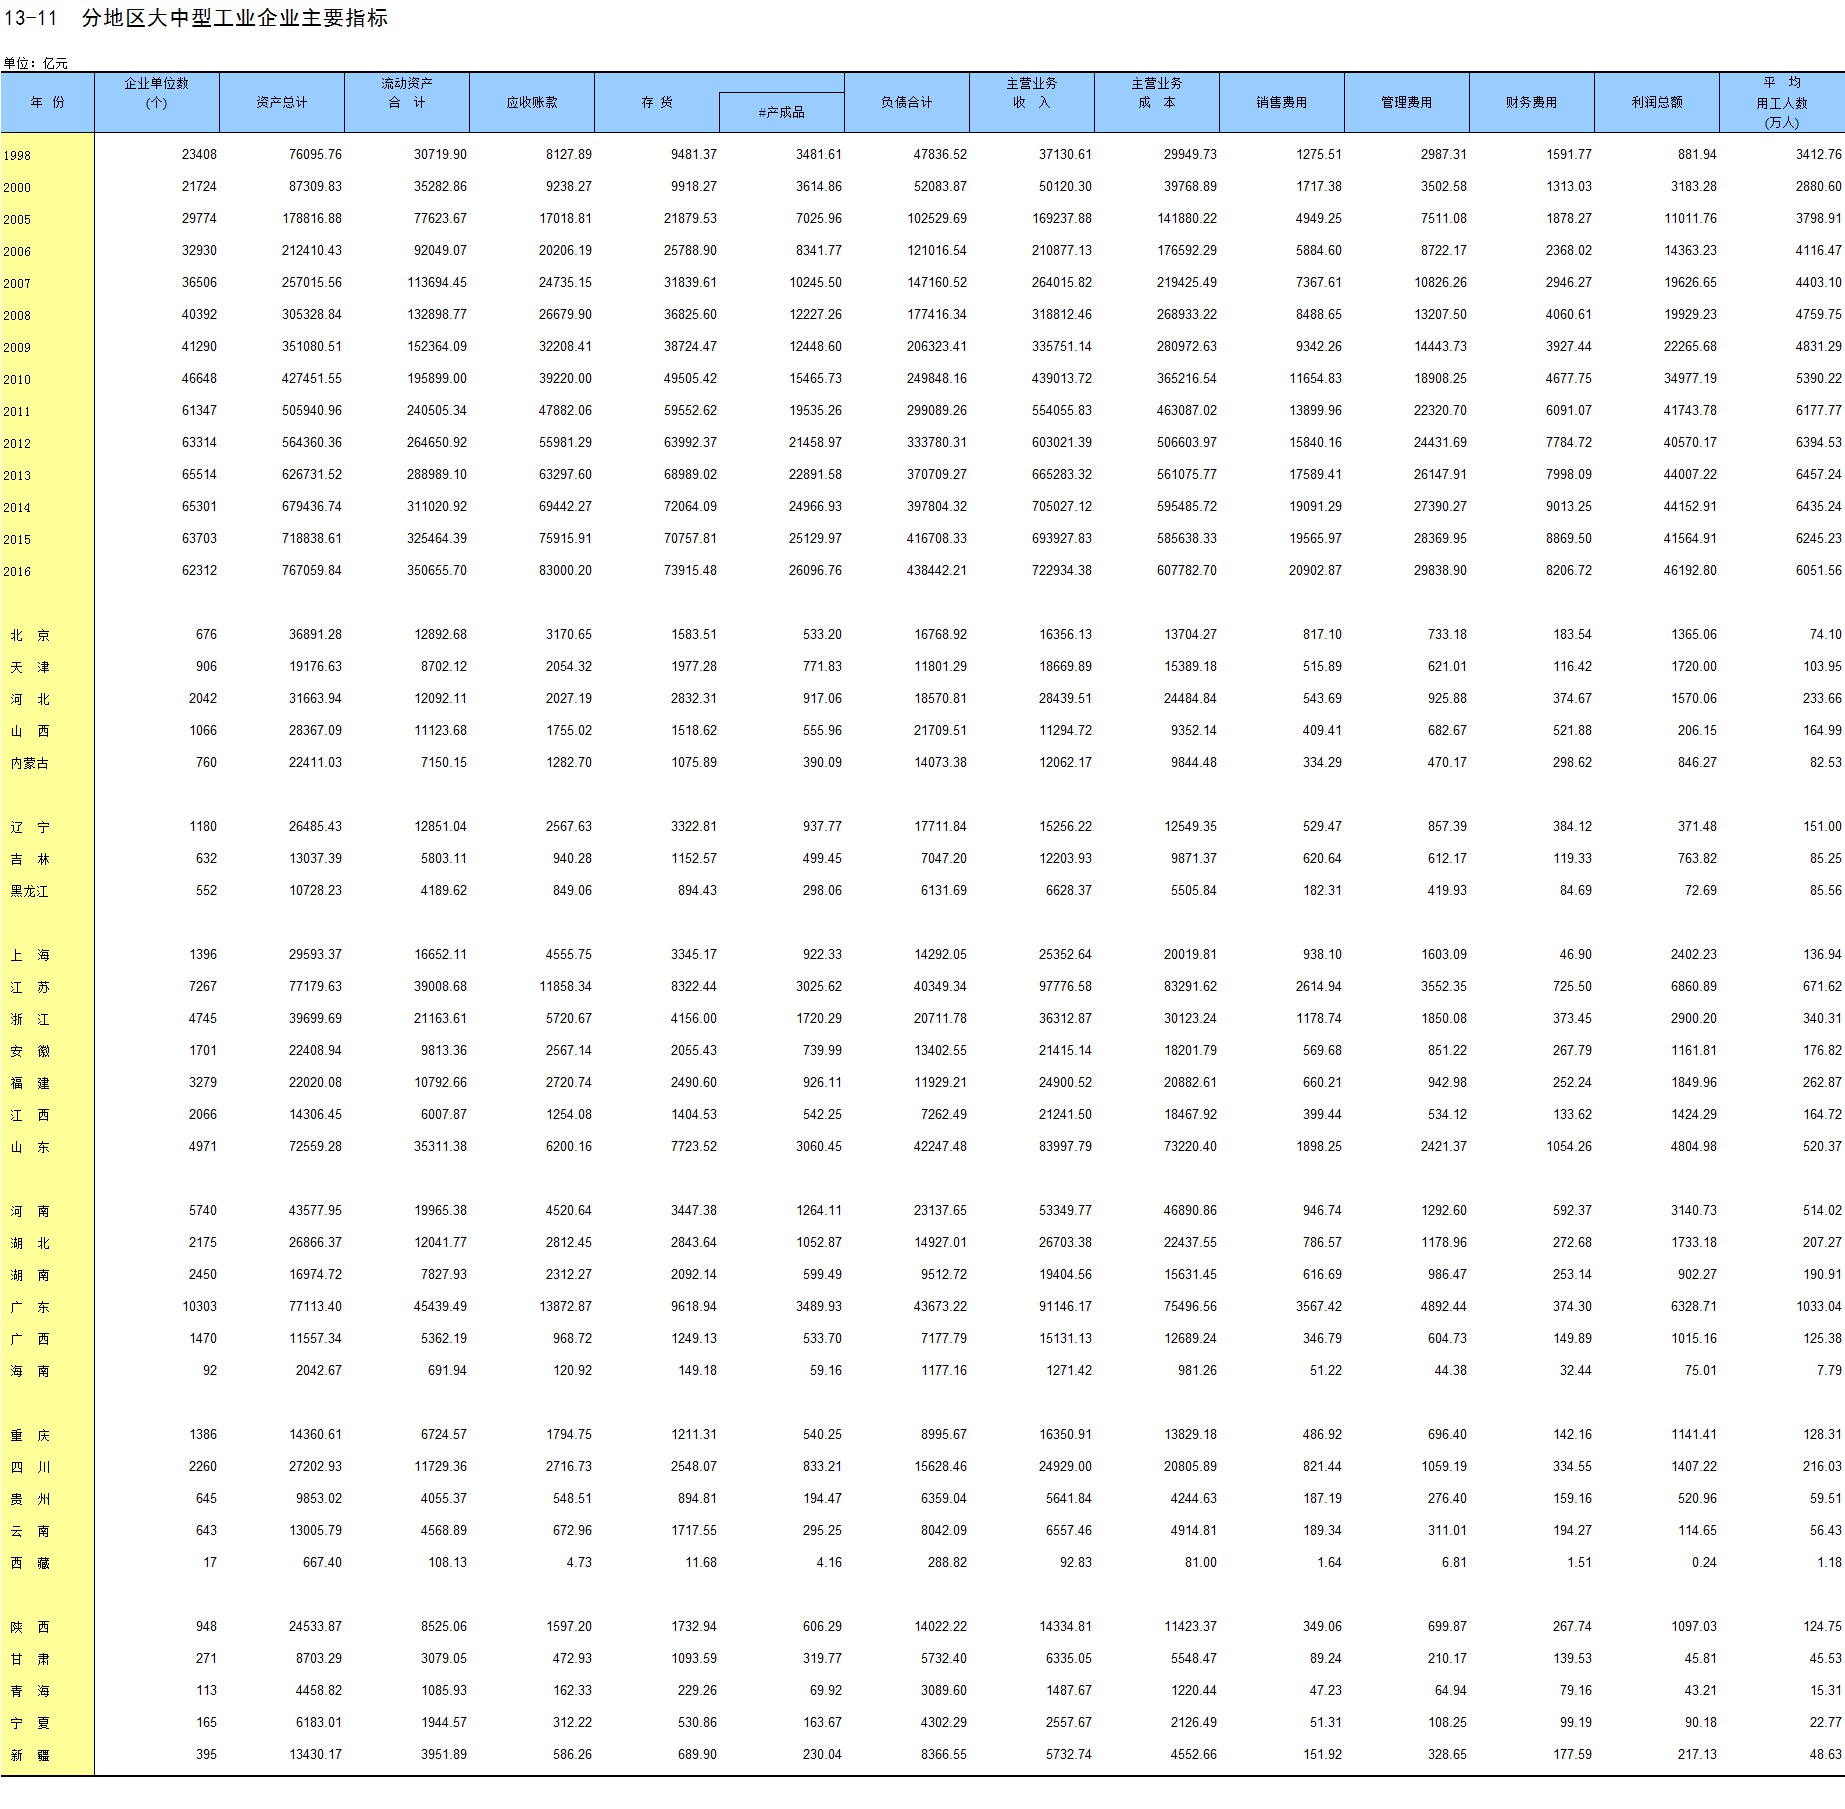Select the 应收账款 column header
Image resolution: width=1845 pixels, height=1809 pixels.
(531, 102)
